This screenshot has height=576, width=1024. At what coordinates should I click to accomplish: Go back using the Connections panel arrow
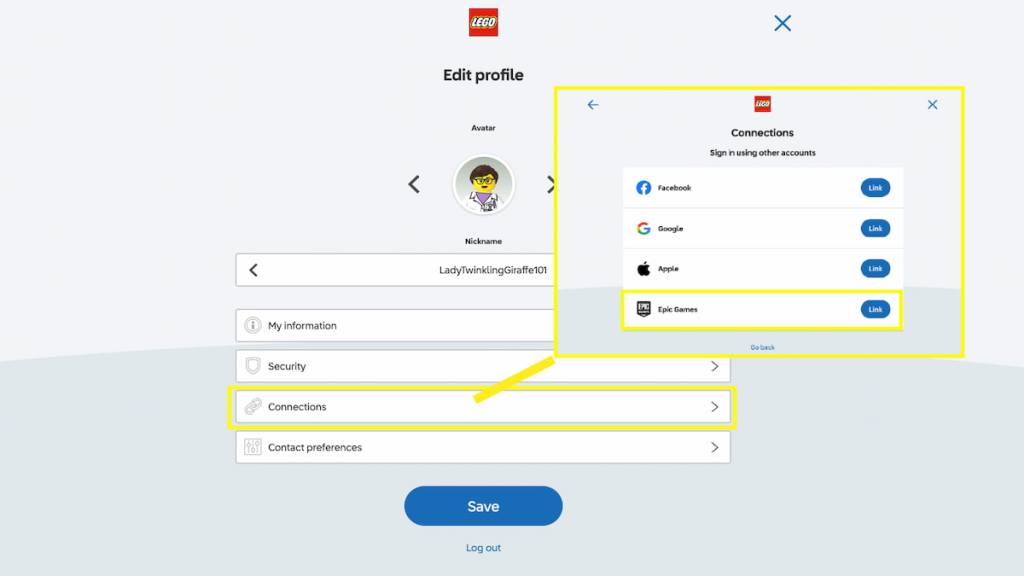(x=592, y=104)
